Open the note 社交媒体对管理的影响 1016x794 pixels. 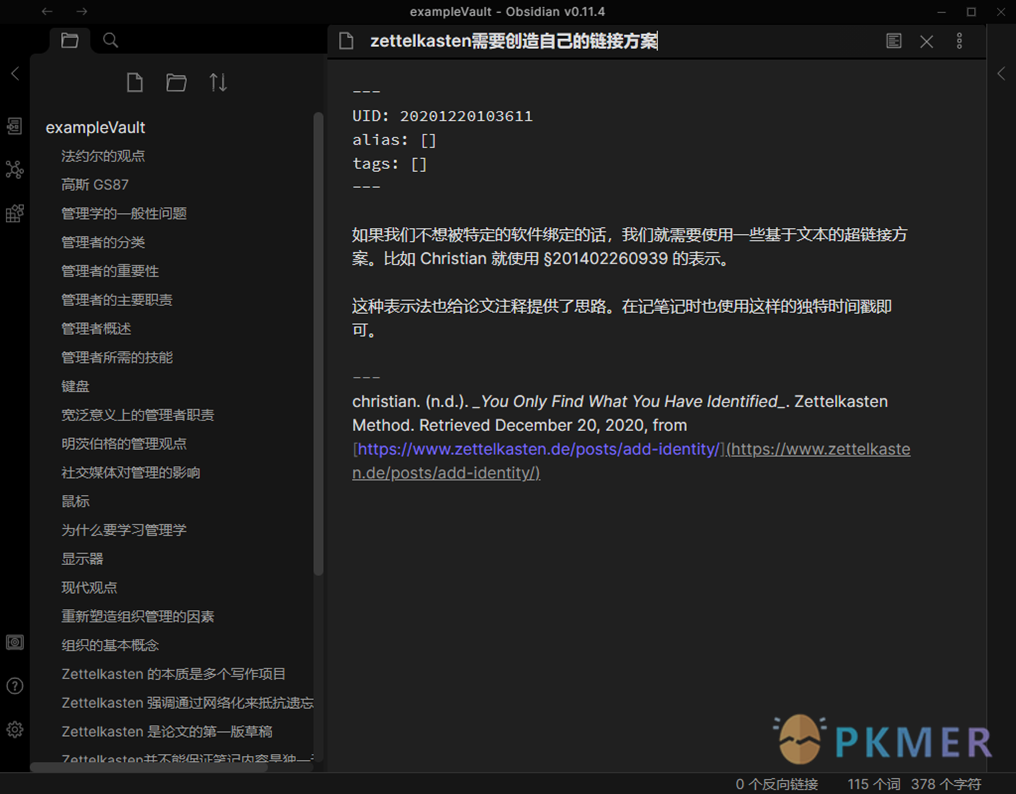[131, 473]
